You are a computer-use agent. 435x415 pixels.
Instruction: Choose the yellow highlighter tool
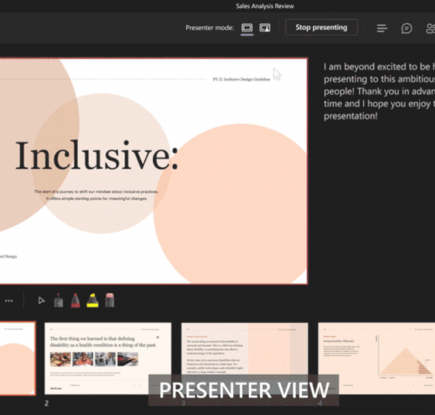coord(92,300)
